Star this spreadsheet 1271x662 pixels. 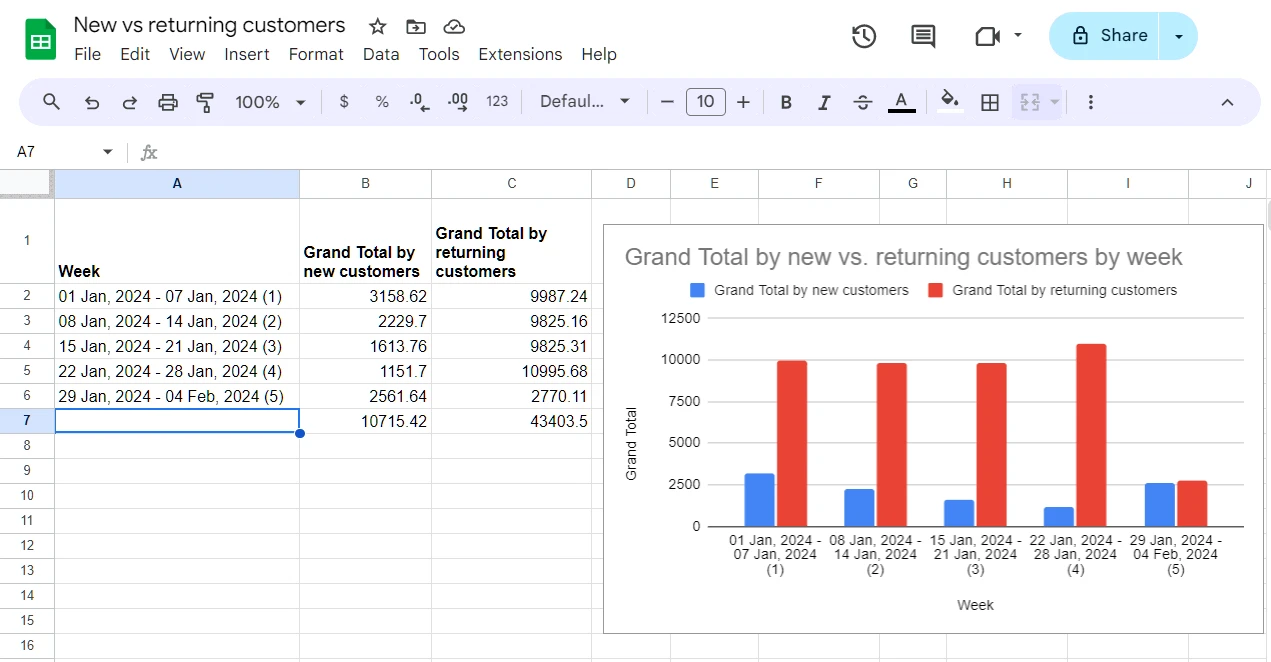[x=377, y=27]
